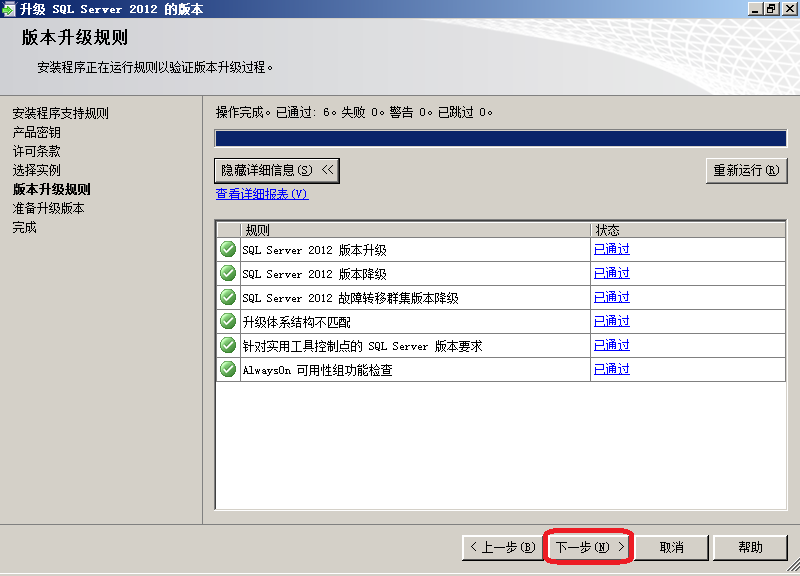Click rule text 针对实用工具控制点的 SQL Server 版本要求
Screen dimensions: 800x576
click(362, 346)
